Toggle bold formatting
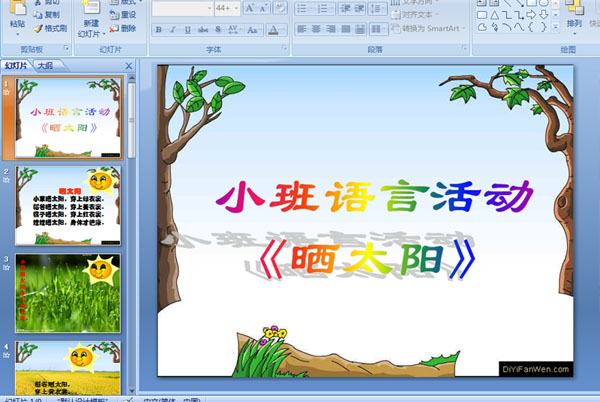Image resolution: width=600 pixels, height=402 pixels. (158, 30)
